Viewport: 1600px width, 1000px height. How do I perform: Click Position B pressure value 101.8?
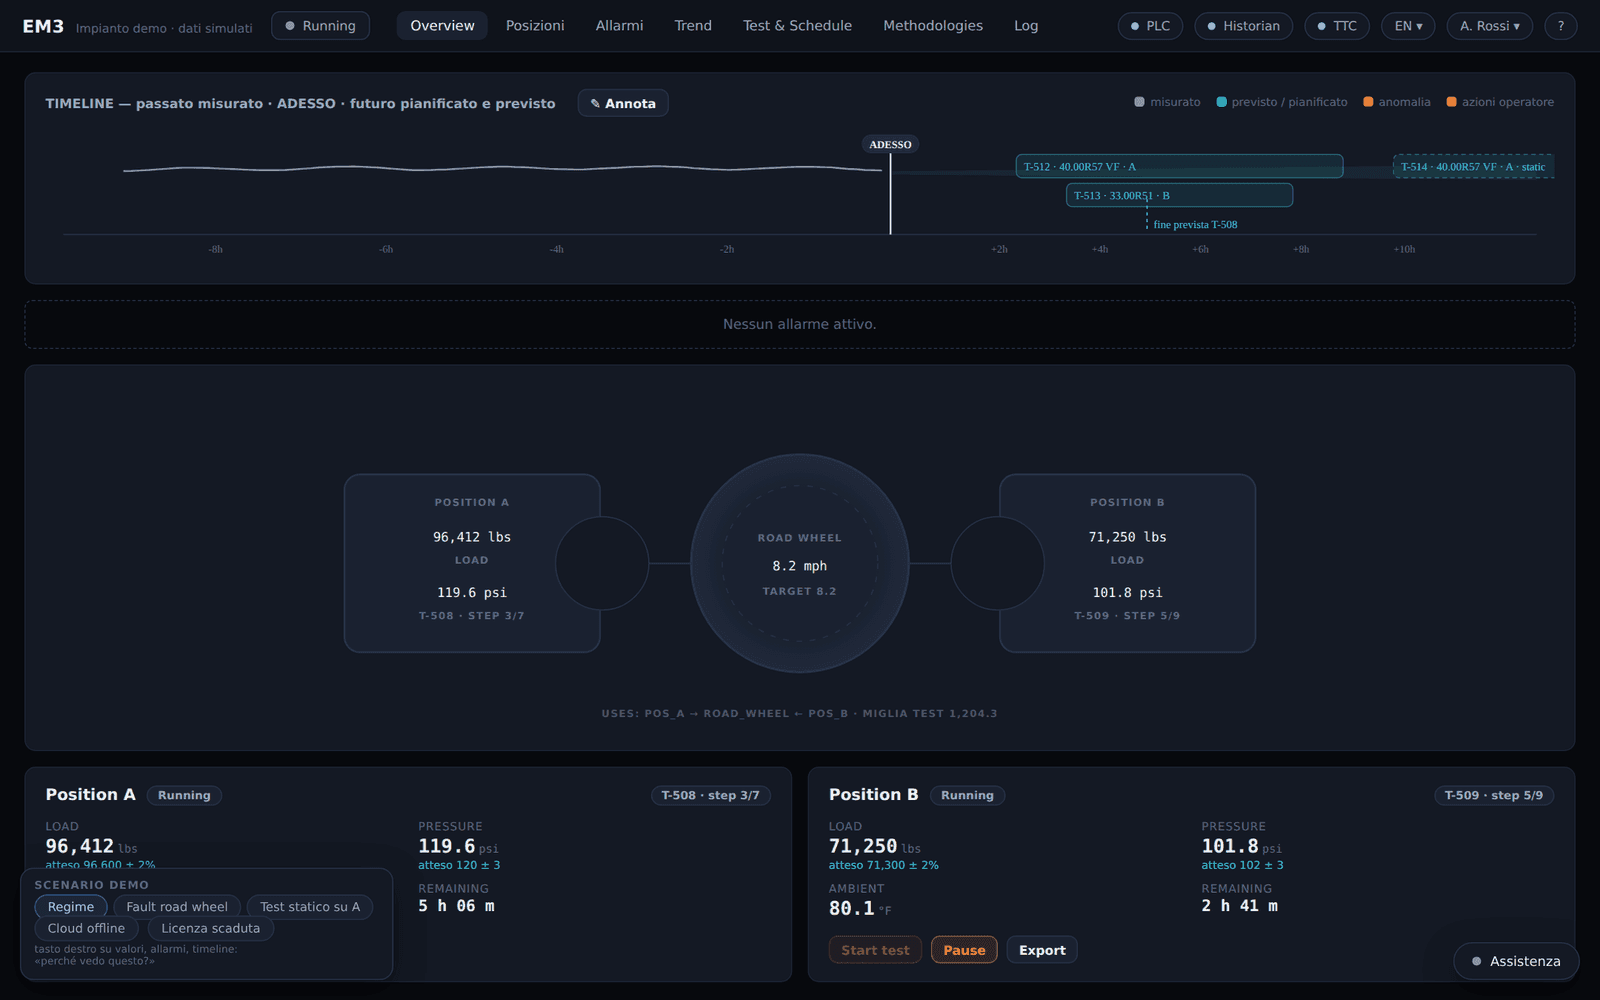pyautogui.click(x=1230, y=846)
